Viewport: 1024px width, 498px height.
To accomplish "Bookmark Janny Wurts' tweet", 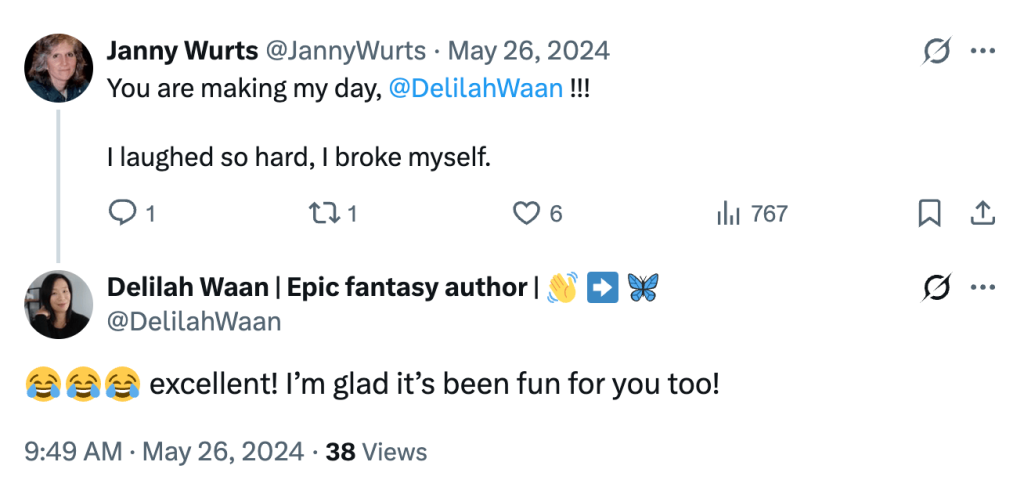I will (x=929, y=213).
